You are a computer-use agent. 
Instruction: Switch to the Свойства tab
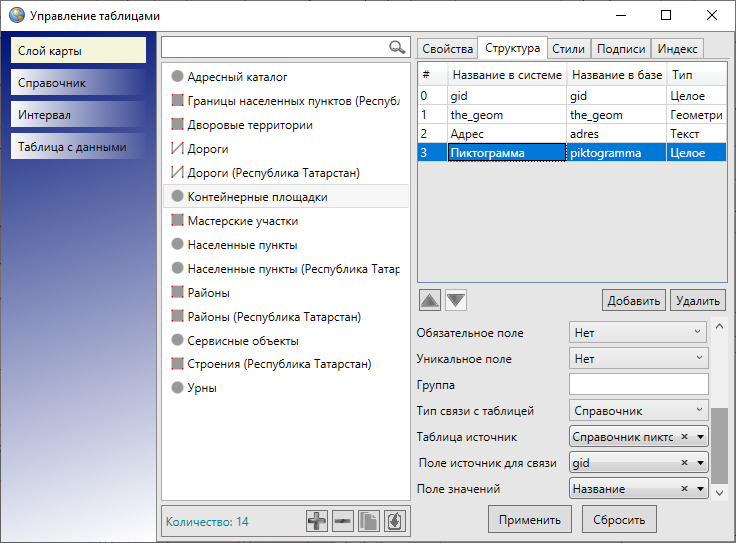[x=447, y=49]
